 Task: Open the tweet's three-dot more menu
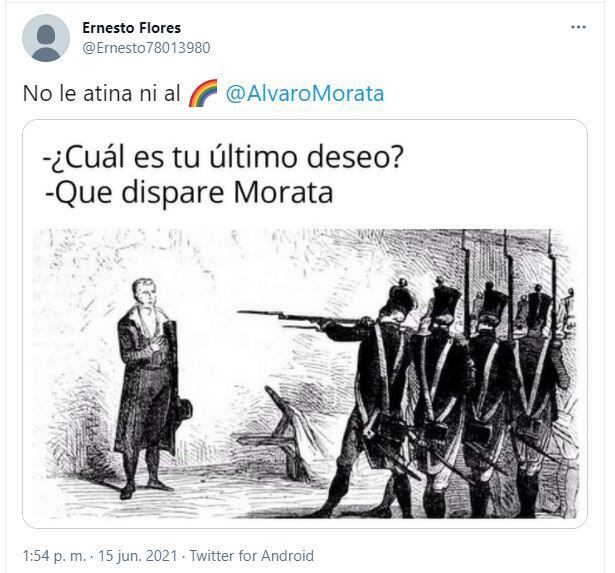click(x=578, y=27)
